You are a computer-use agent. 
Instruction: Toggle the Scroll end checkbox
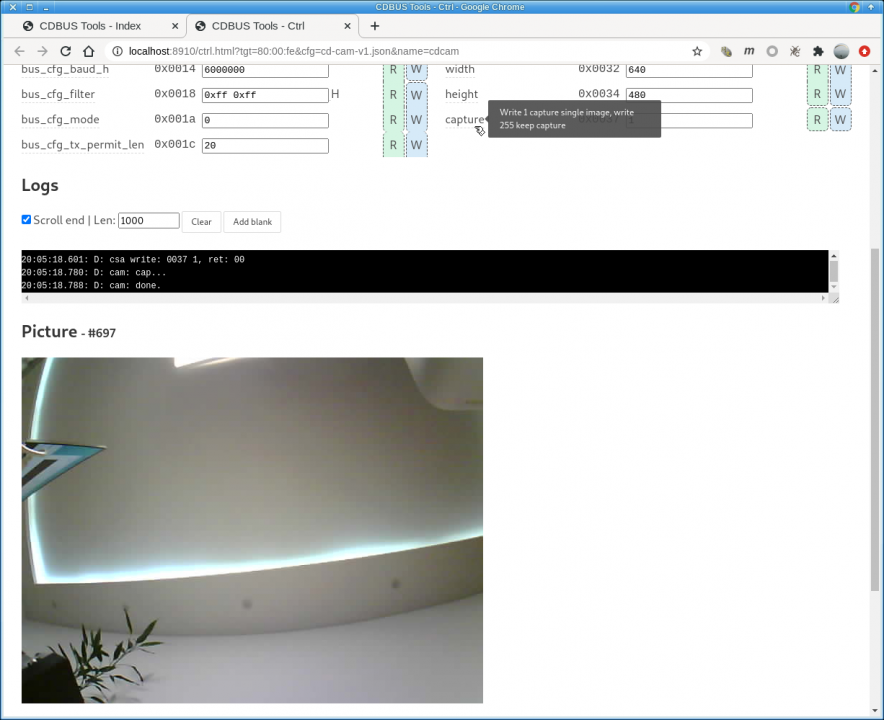27,220
